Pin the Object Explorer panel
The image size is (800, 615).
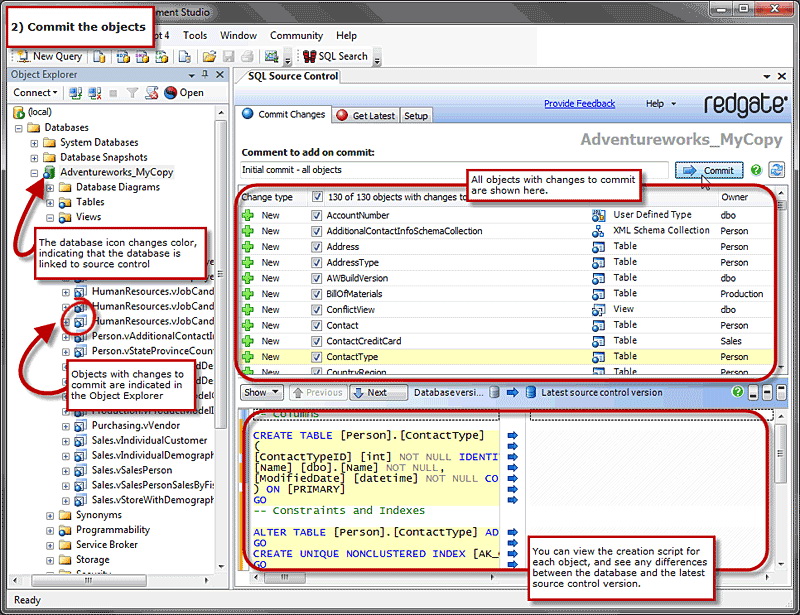coord(205,75)
